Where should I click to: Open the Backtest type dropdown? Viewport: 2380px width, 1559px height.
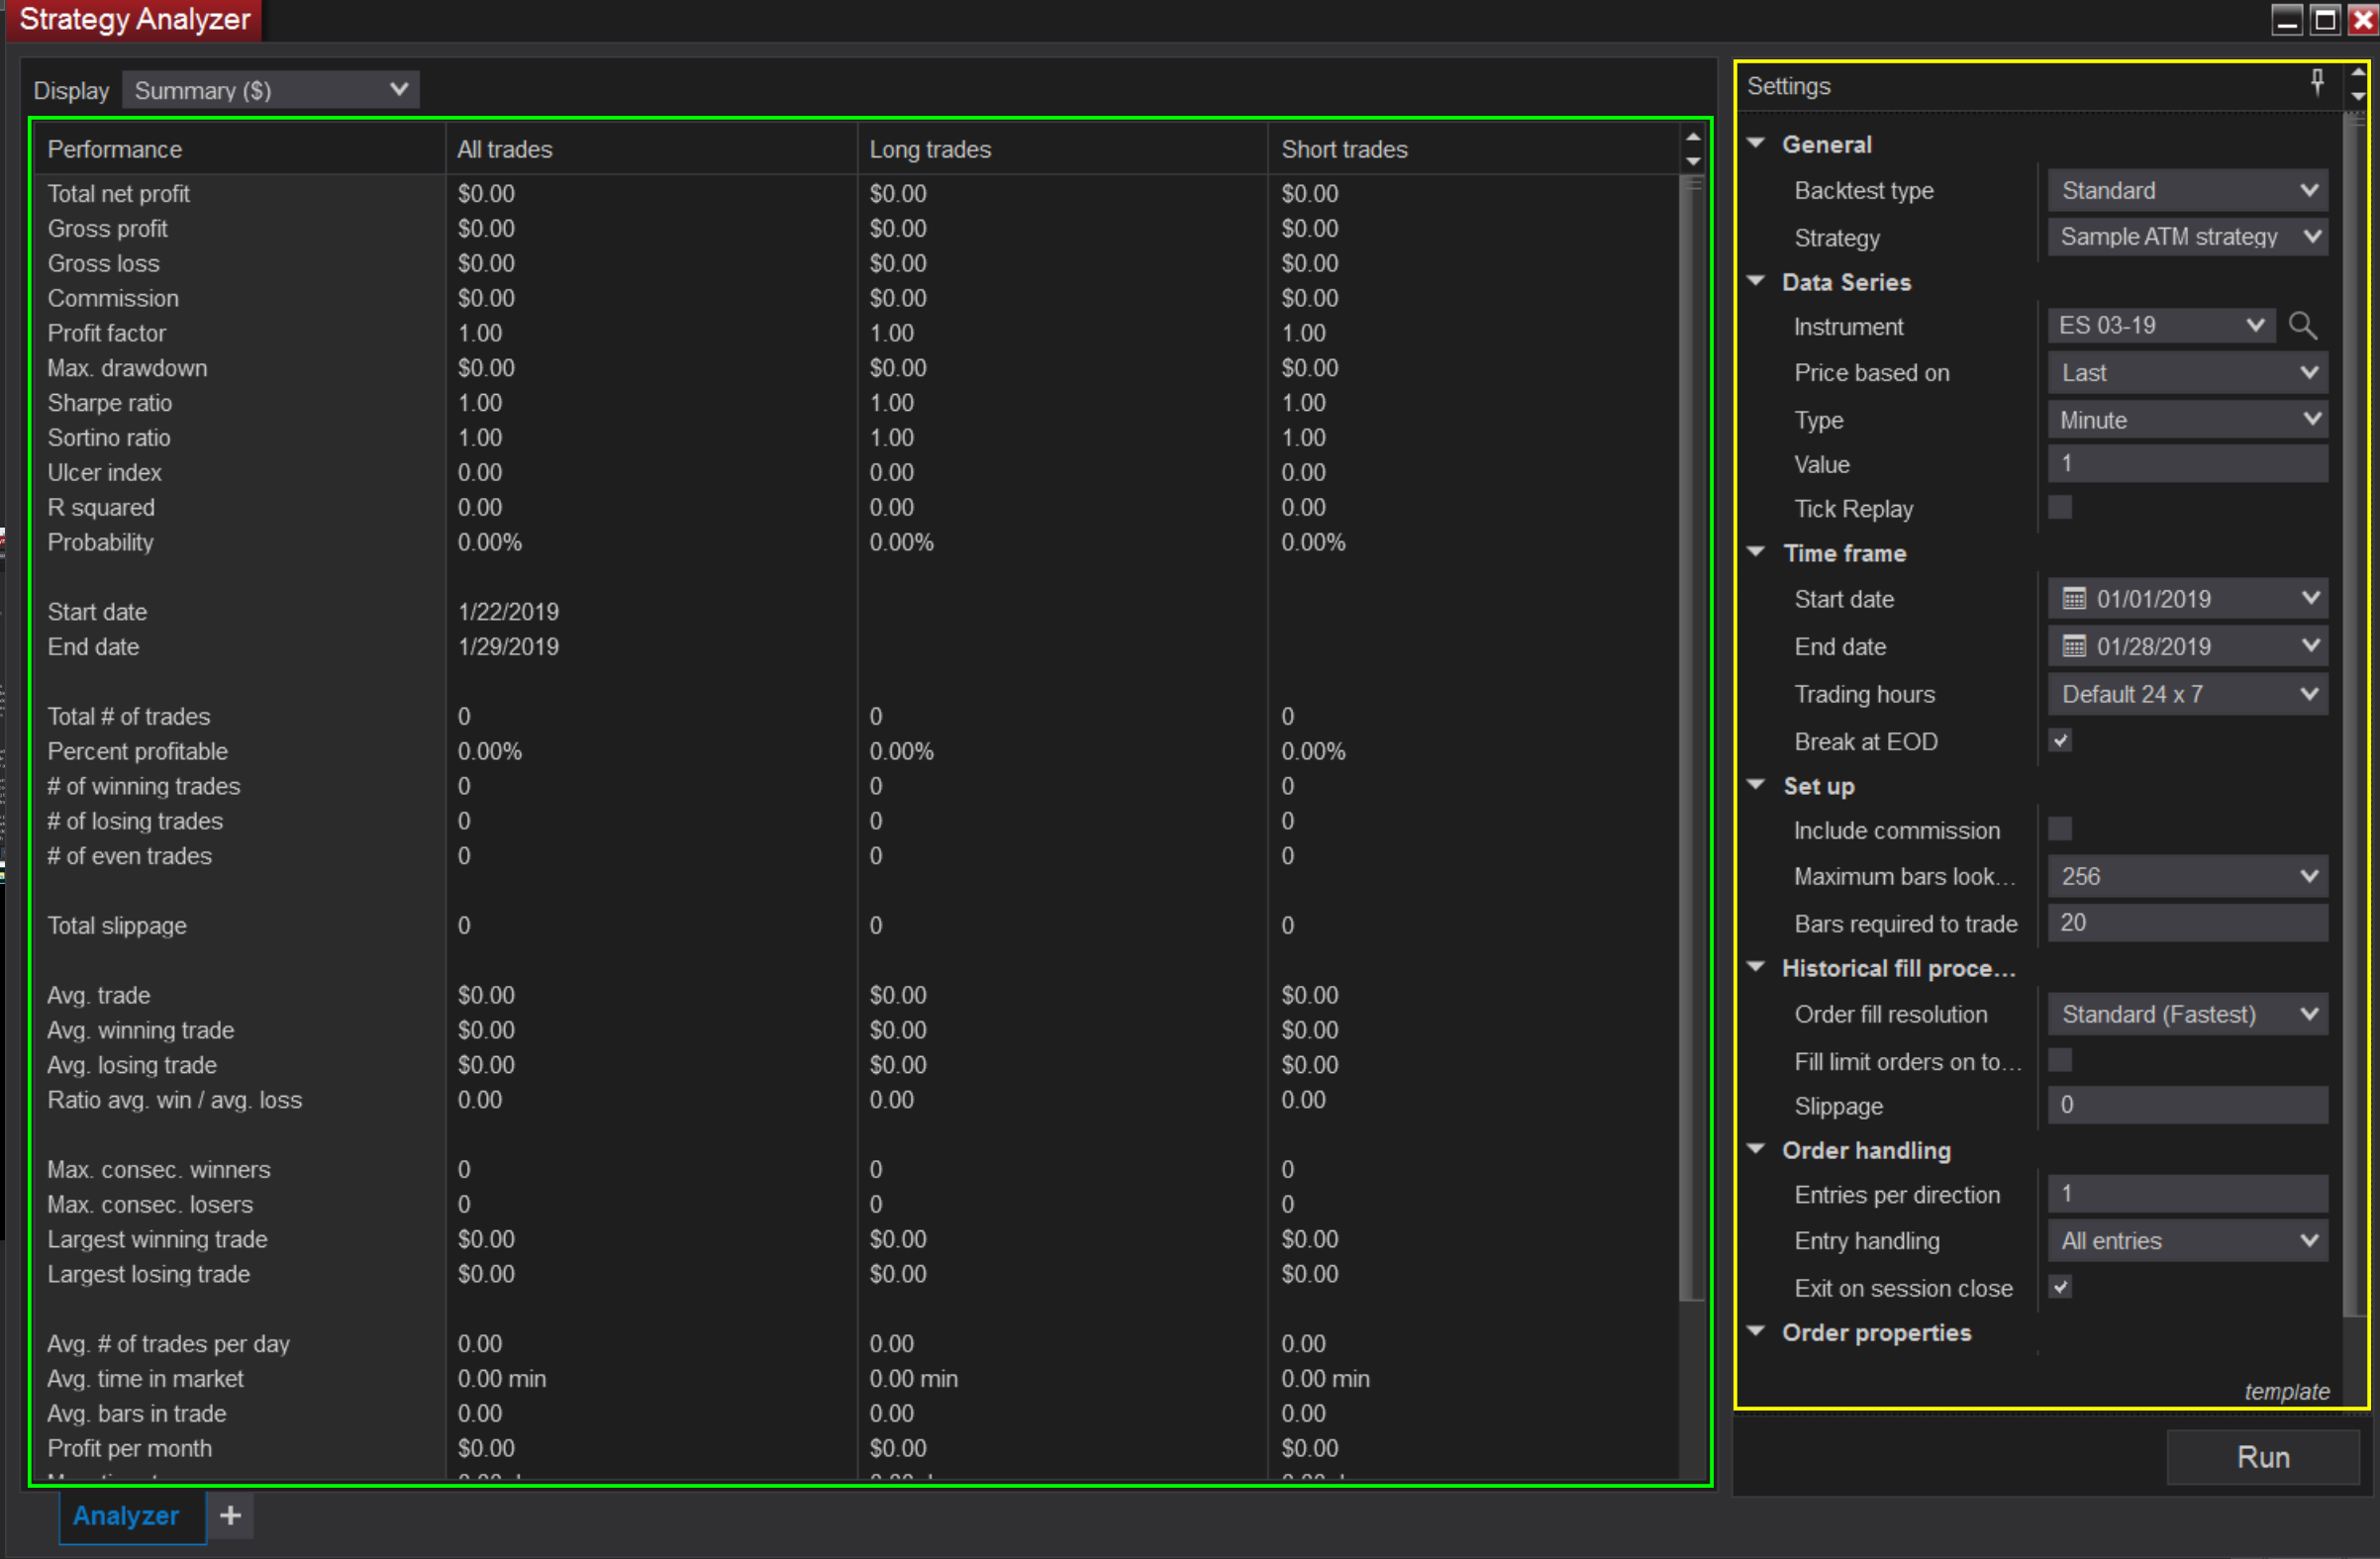[2187, 190]
